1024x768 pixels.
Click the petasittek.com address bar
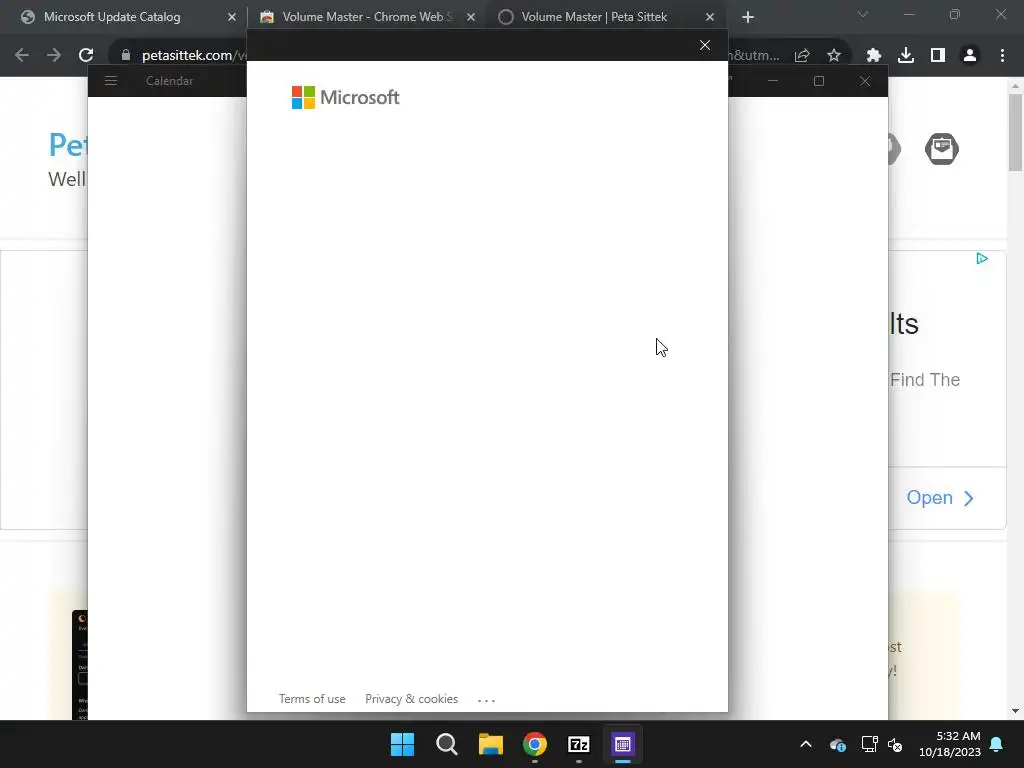(x=187, y=56)
